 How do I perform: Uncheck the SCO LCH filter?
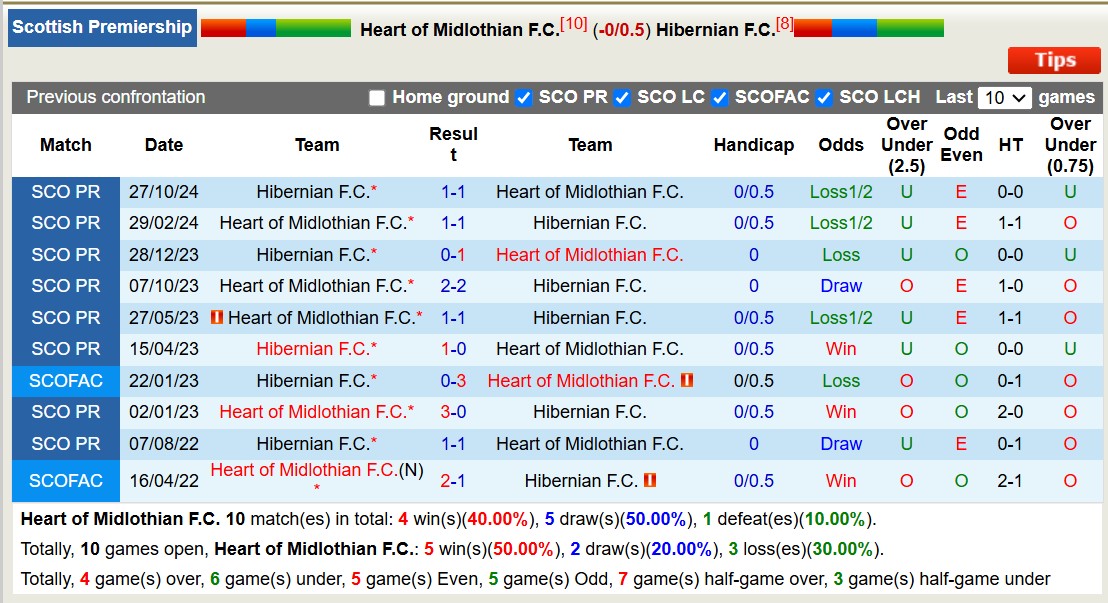[824, 98]
